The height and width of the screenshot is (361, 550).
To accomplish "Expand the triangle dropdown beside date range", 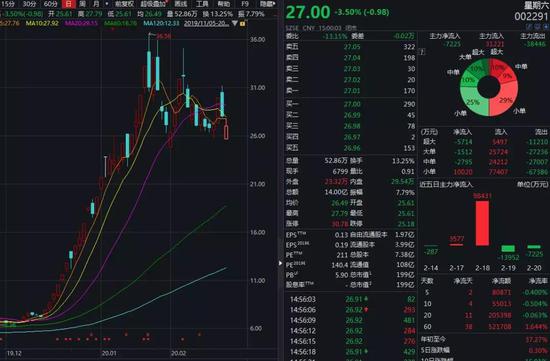I will [x=235, y=23].
